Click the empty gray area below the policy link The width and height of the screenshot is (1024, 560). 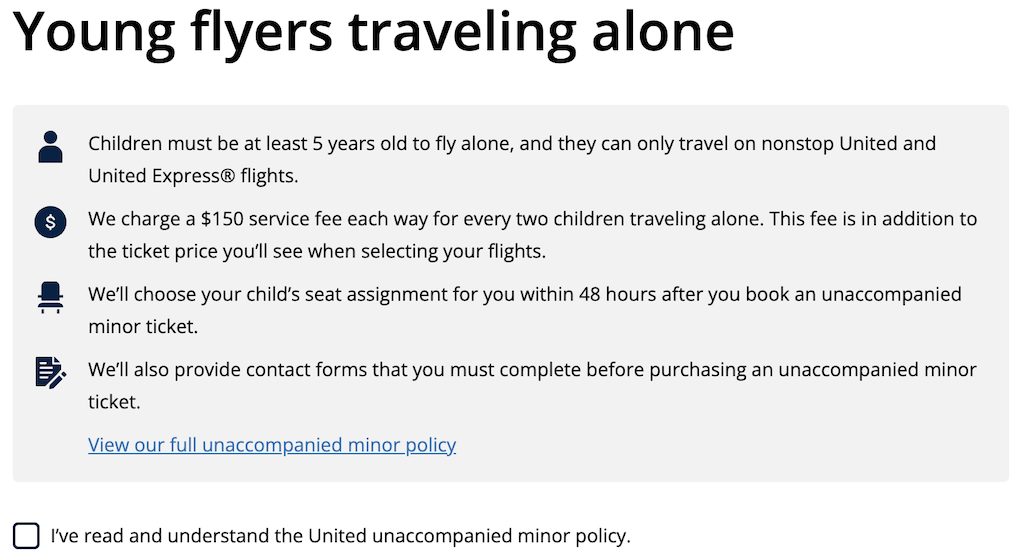pos(511,470)
